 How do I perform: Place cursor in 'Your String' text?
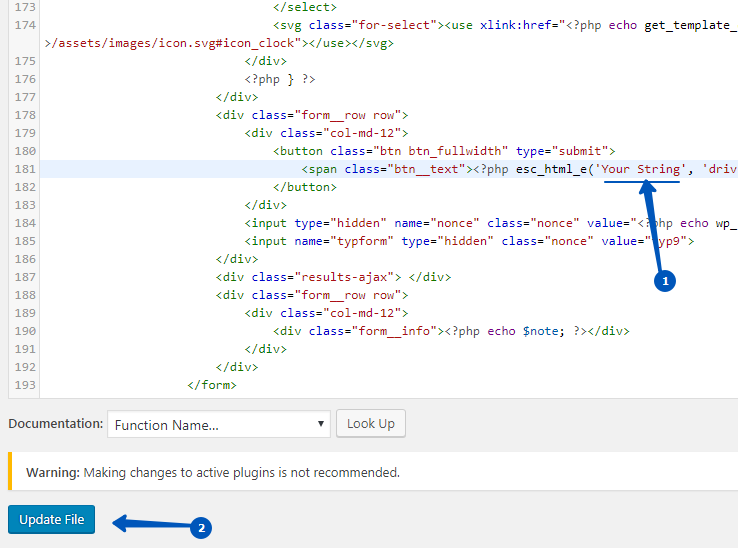(641, 169)
